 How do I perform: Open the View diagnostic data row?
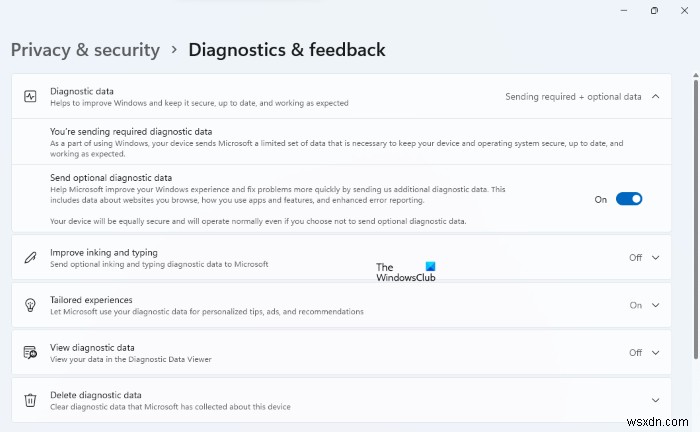coord(300,352)
